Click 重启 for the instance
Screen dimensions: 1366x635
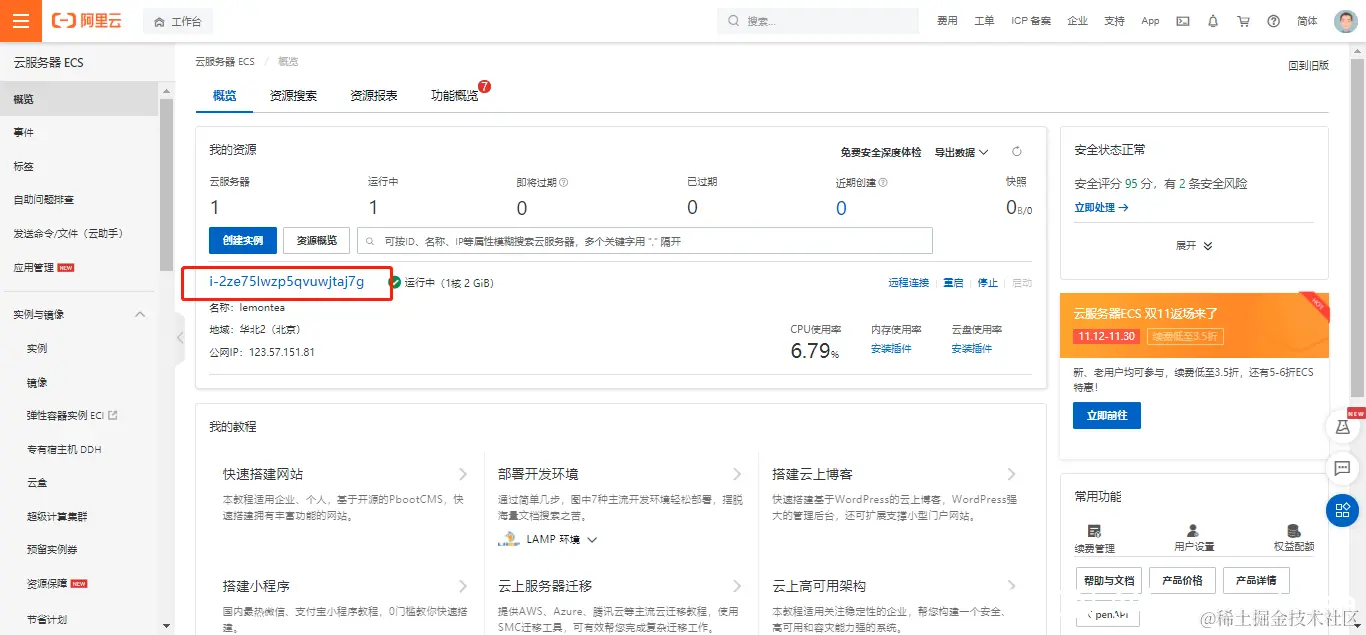953,283
